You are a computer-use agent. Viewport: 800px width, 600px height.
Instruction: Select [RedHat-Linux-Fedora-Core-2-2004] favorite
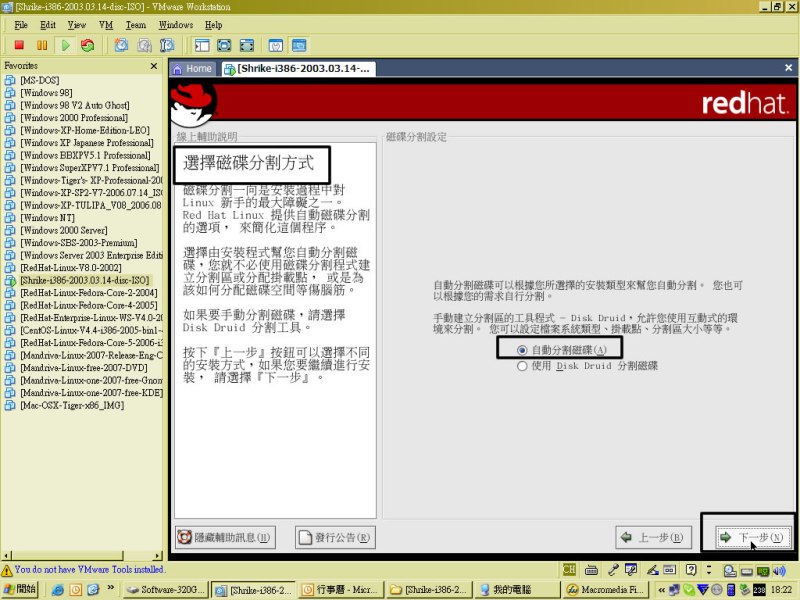(89, 293)
